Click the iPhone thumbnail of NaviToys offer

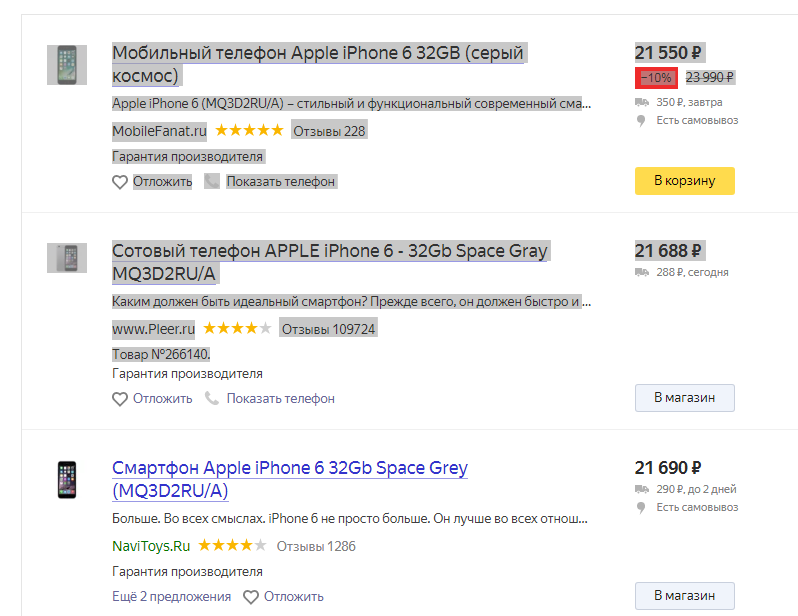click(x=67, y=480)
